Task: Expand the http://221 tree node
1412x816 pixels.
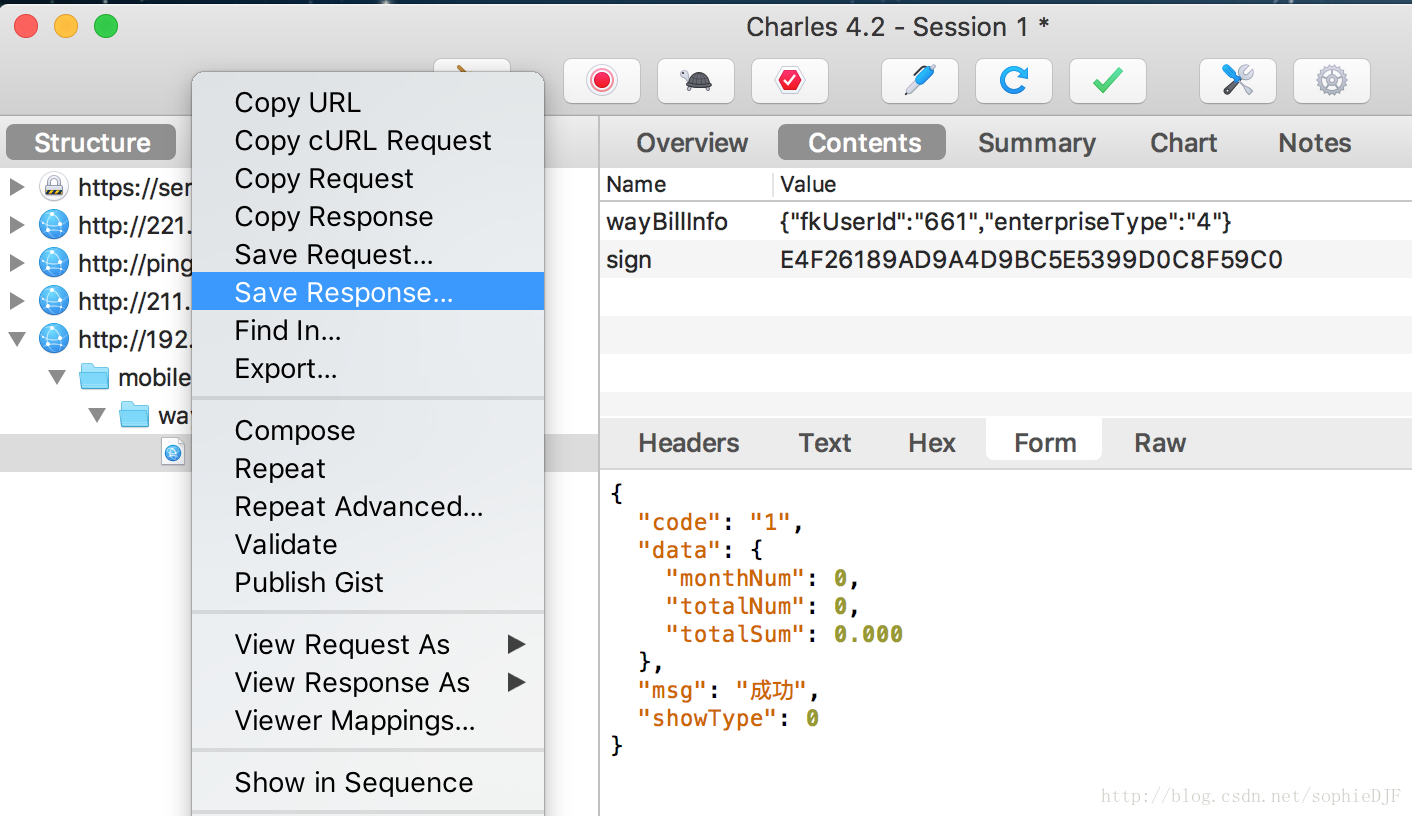Action: pyautogui.click(x=17, y=225)
